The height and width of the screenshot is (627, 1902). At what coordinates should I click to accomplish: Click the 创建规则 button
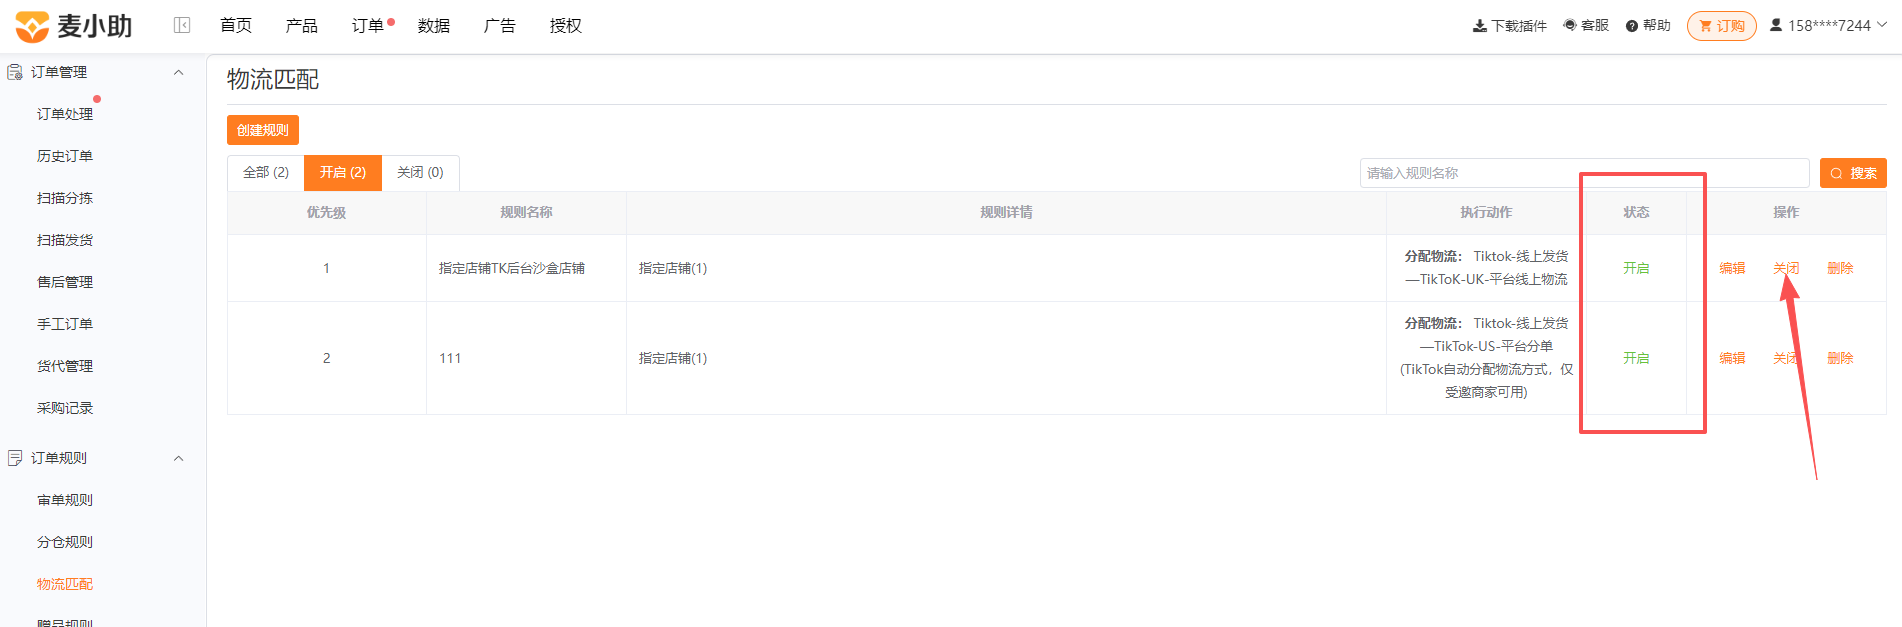coord(263,130)
